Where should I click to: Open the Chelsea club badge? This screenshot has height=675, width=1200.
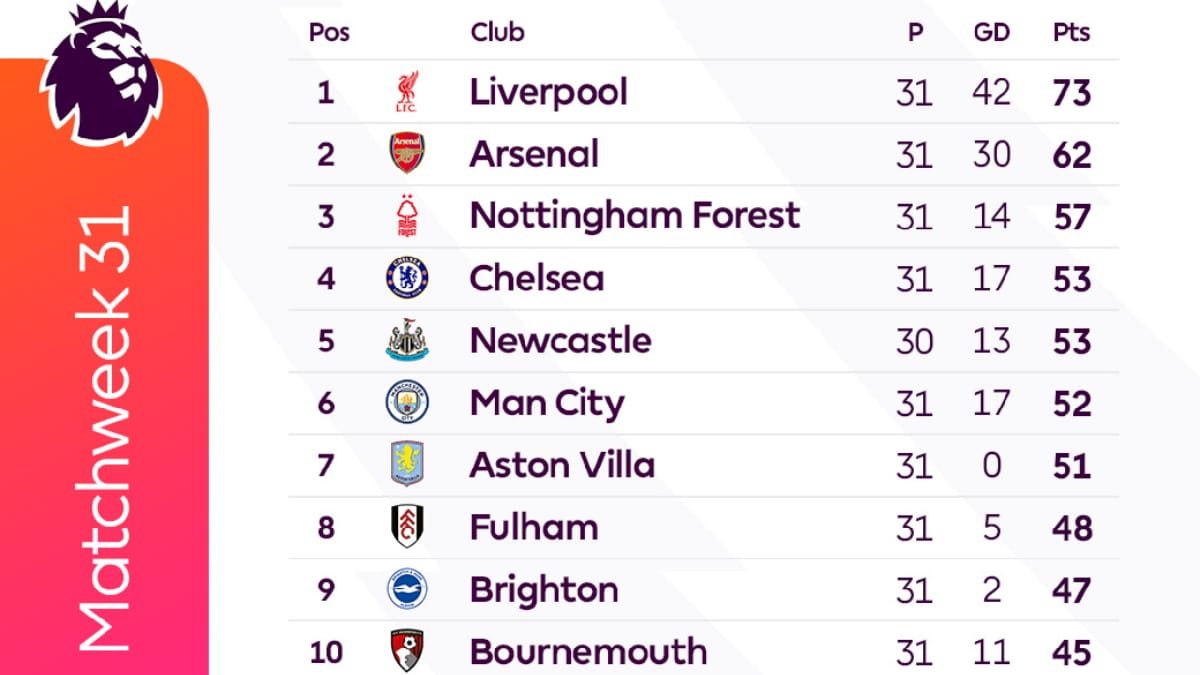407,278
